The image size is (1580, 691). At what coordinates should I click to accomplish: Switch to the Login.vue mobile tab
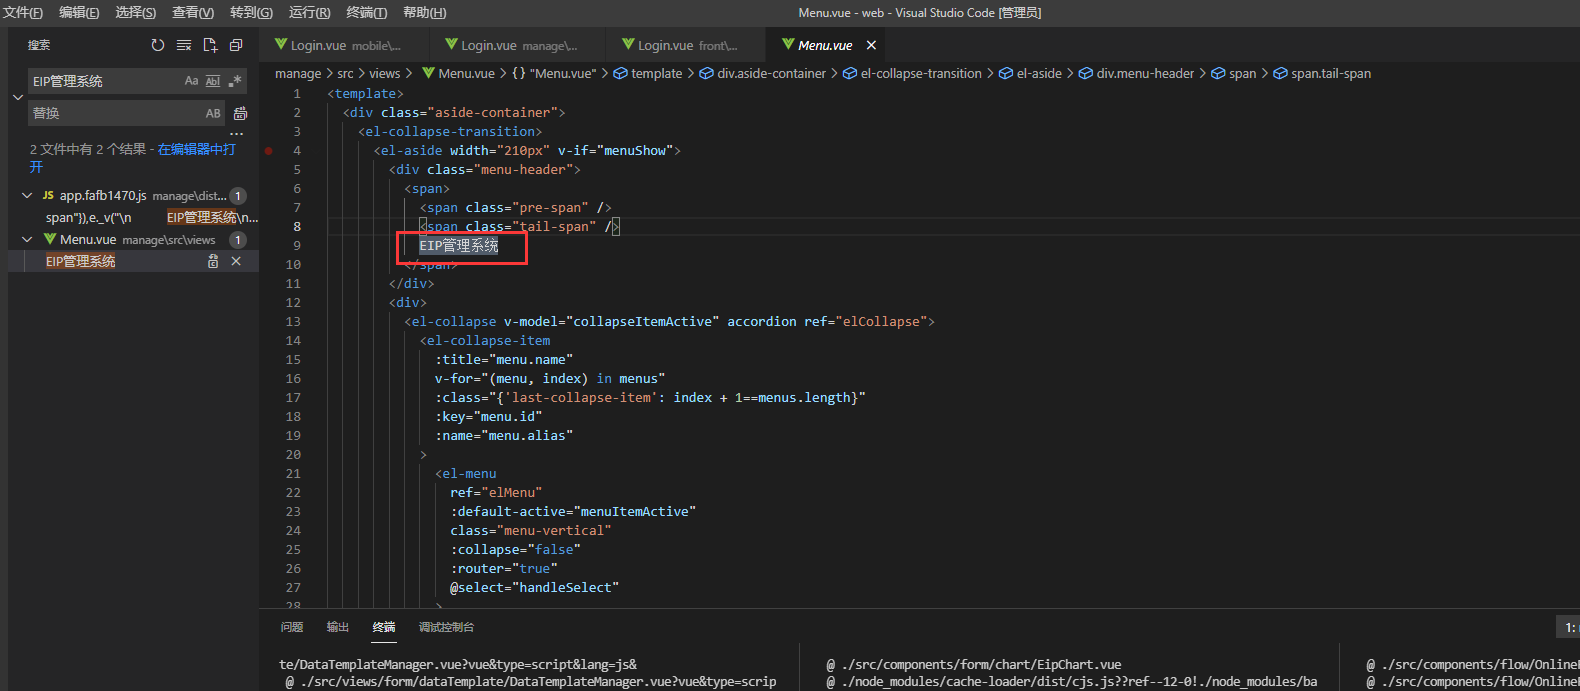pyautogui.click(x=344, y=45)
